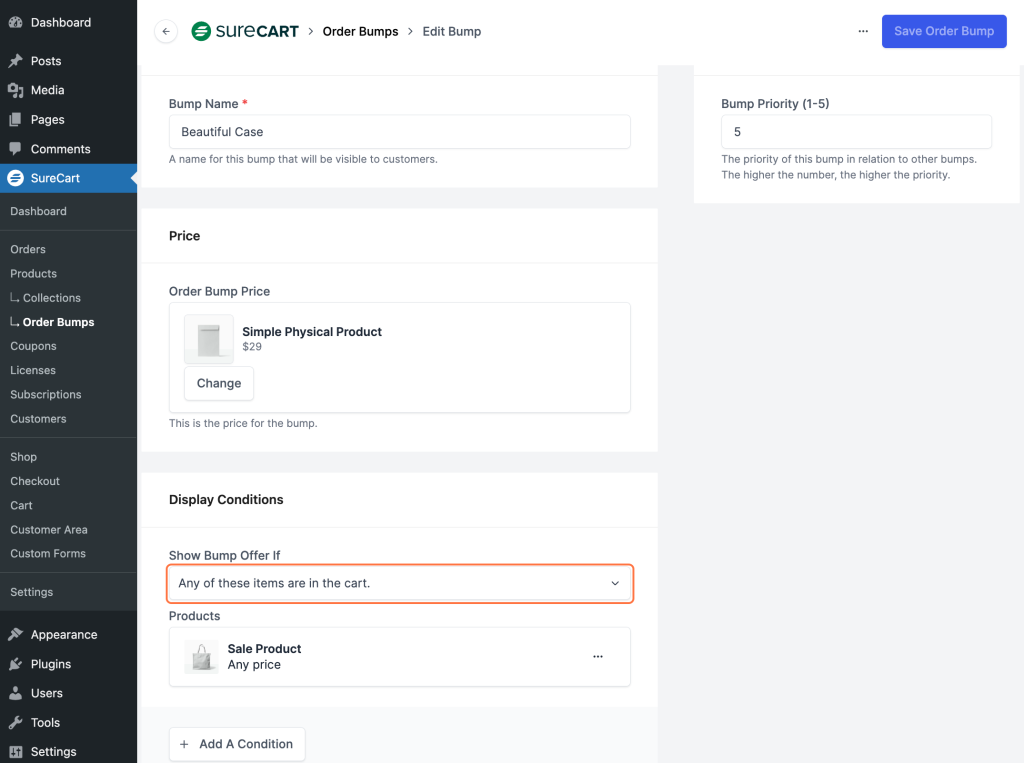The image size is (1024, 763).
Task: Click Order Bumps breadcrumb link
Action: point(360,31)
